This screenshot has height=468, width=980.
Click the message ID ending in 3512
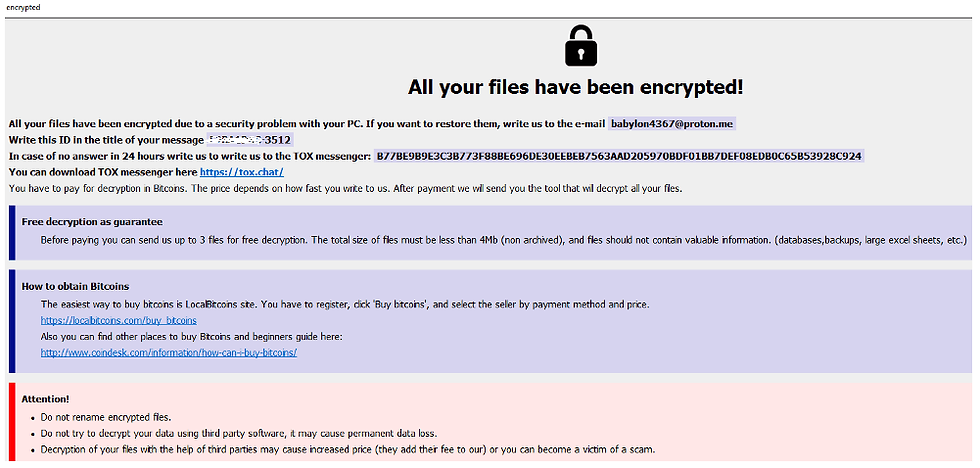250,140
